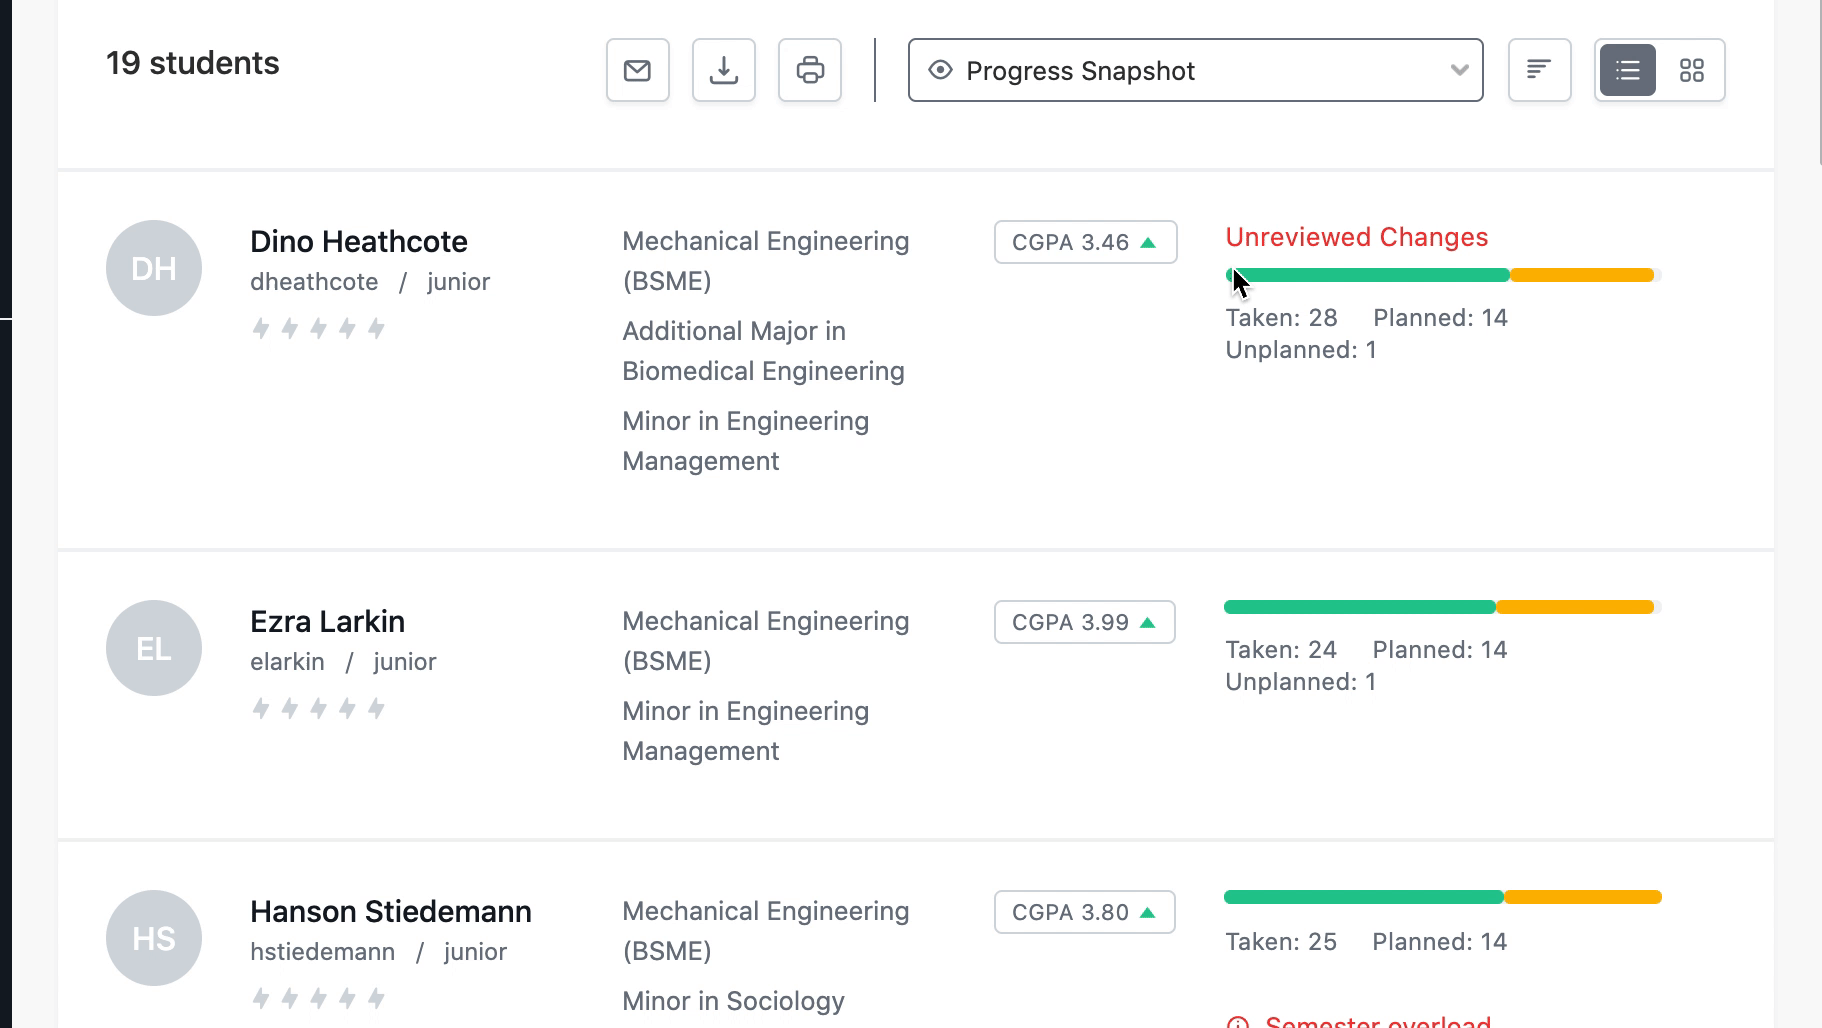
Task: Click Ezra Larkin's course progress bar
Action: click(1441, 607)
